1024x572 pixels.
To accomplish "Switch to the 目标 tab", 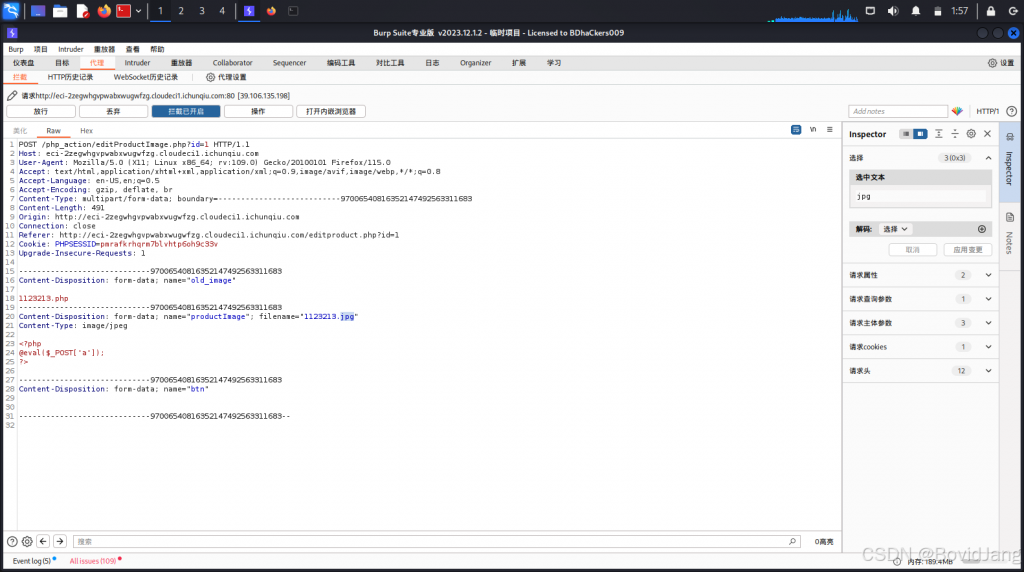I will click(x=62, y=63).
